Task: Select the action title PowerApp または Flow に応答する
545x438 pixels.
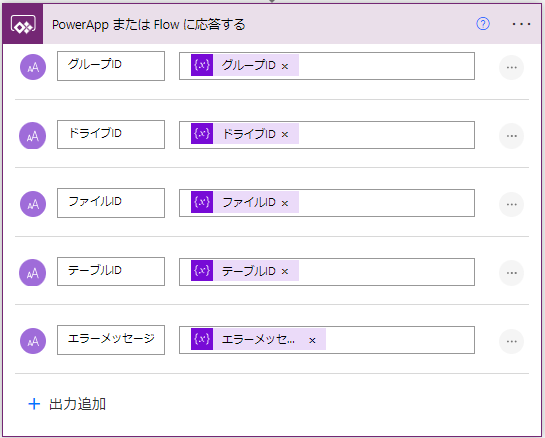Action: coord(149,25)
